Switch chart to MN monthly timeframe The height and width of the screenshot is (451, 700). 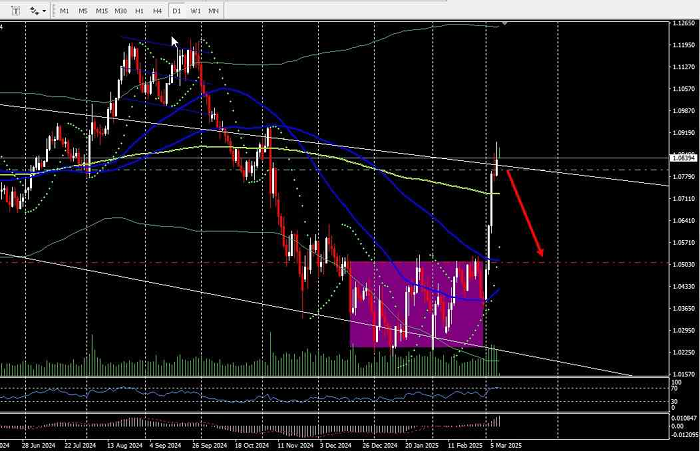click(x=213, y=11)
